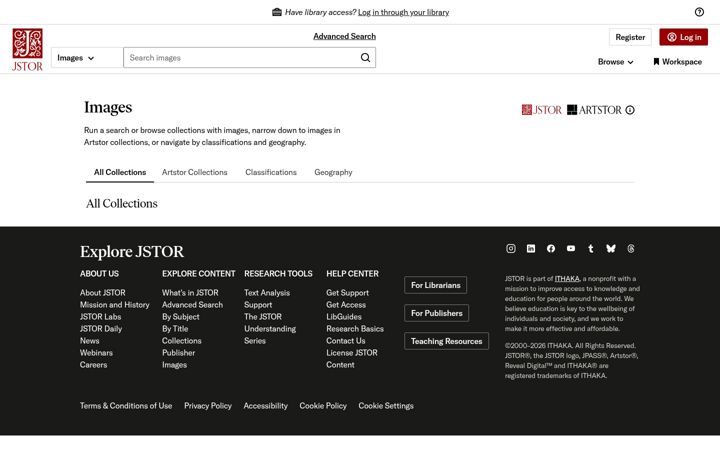Open By Subject footer link
The image size is (720, 450).
(x=180, y=317)
